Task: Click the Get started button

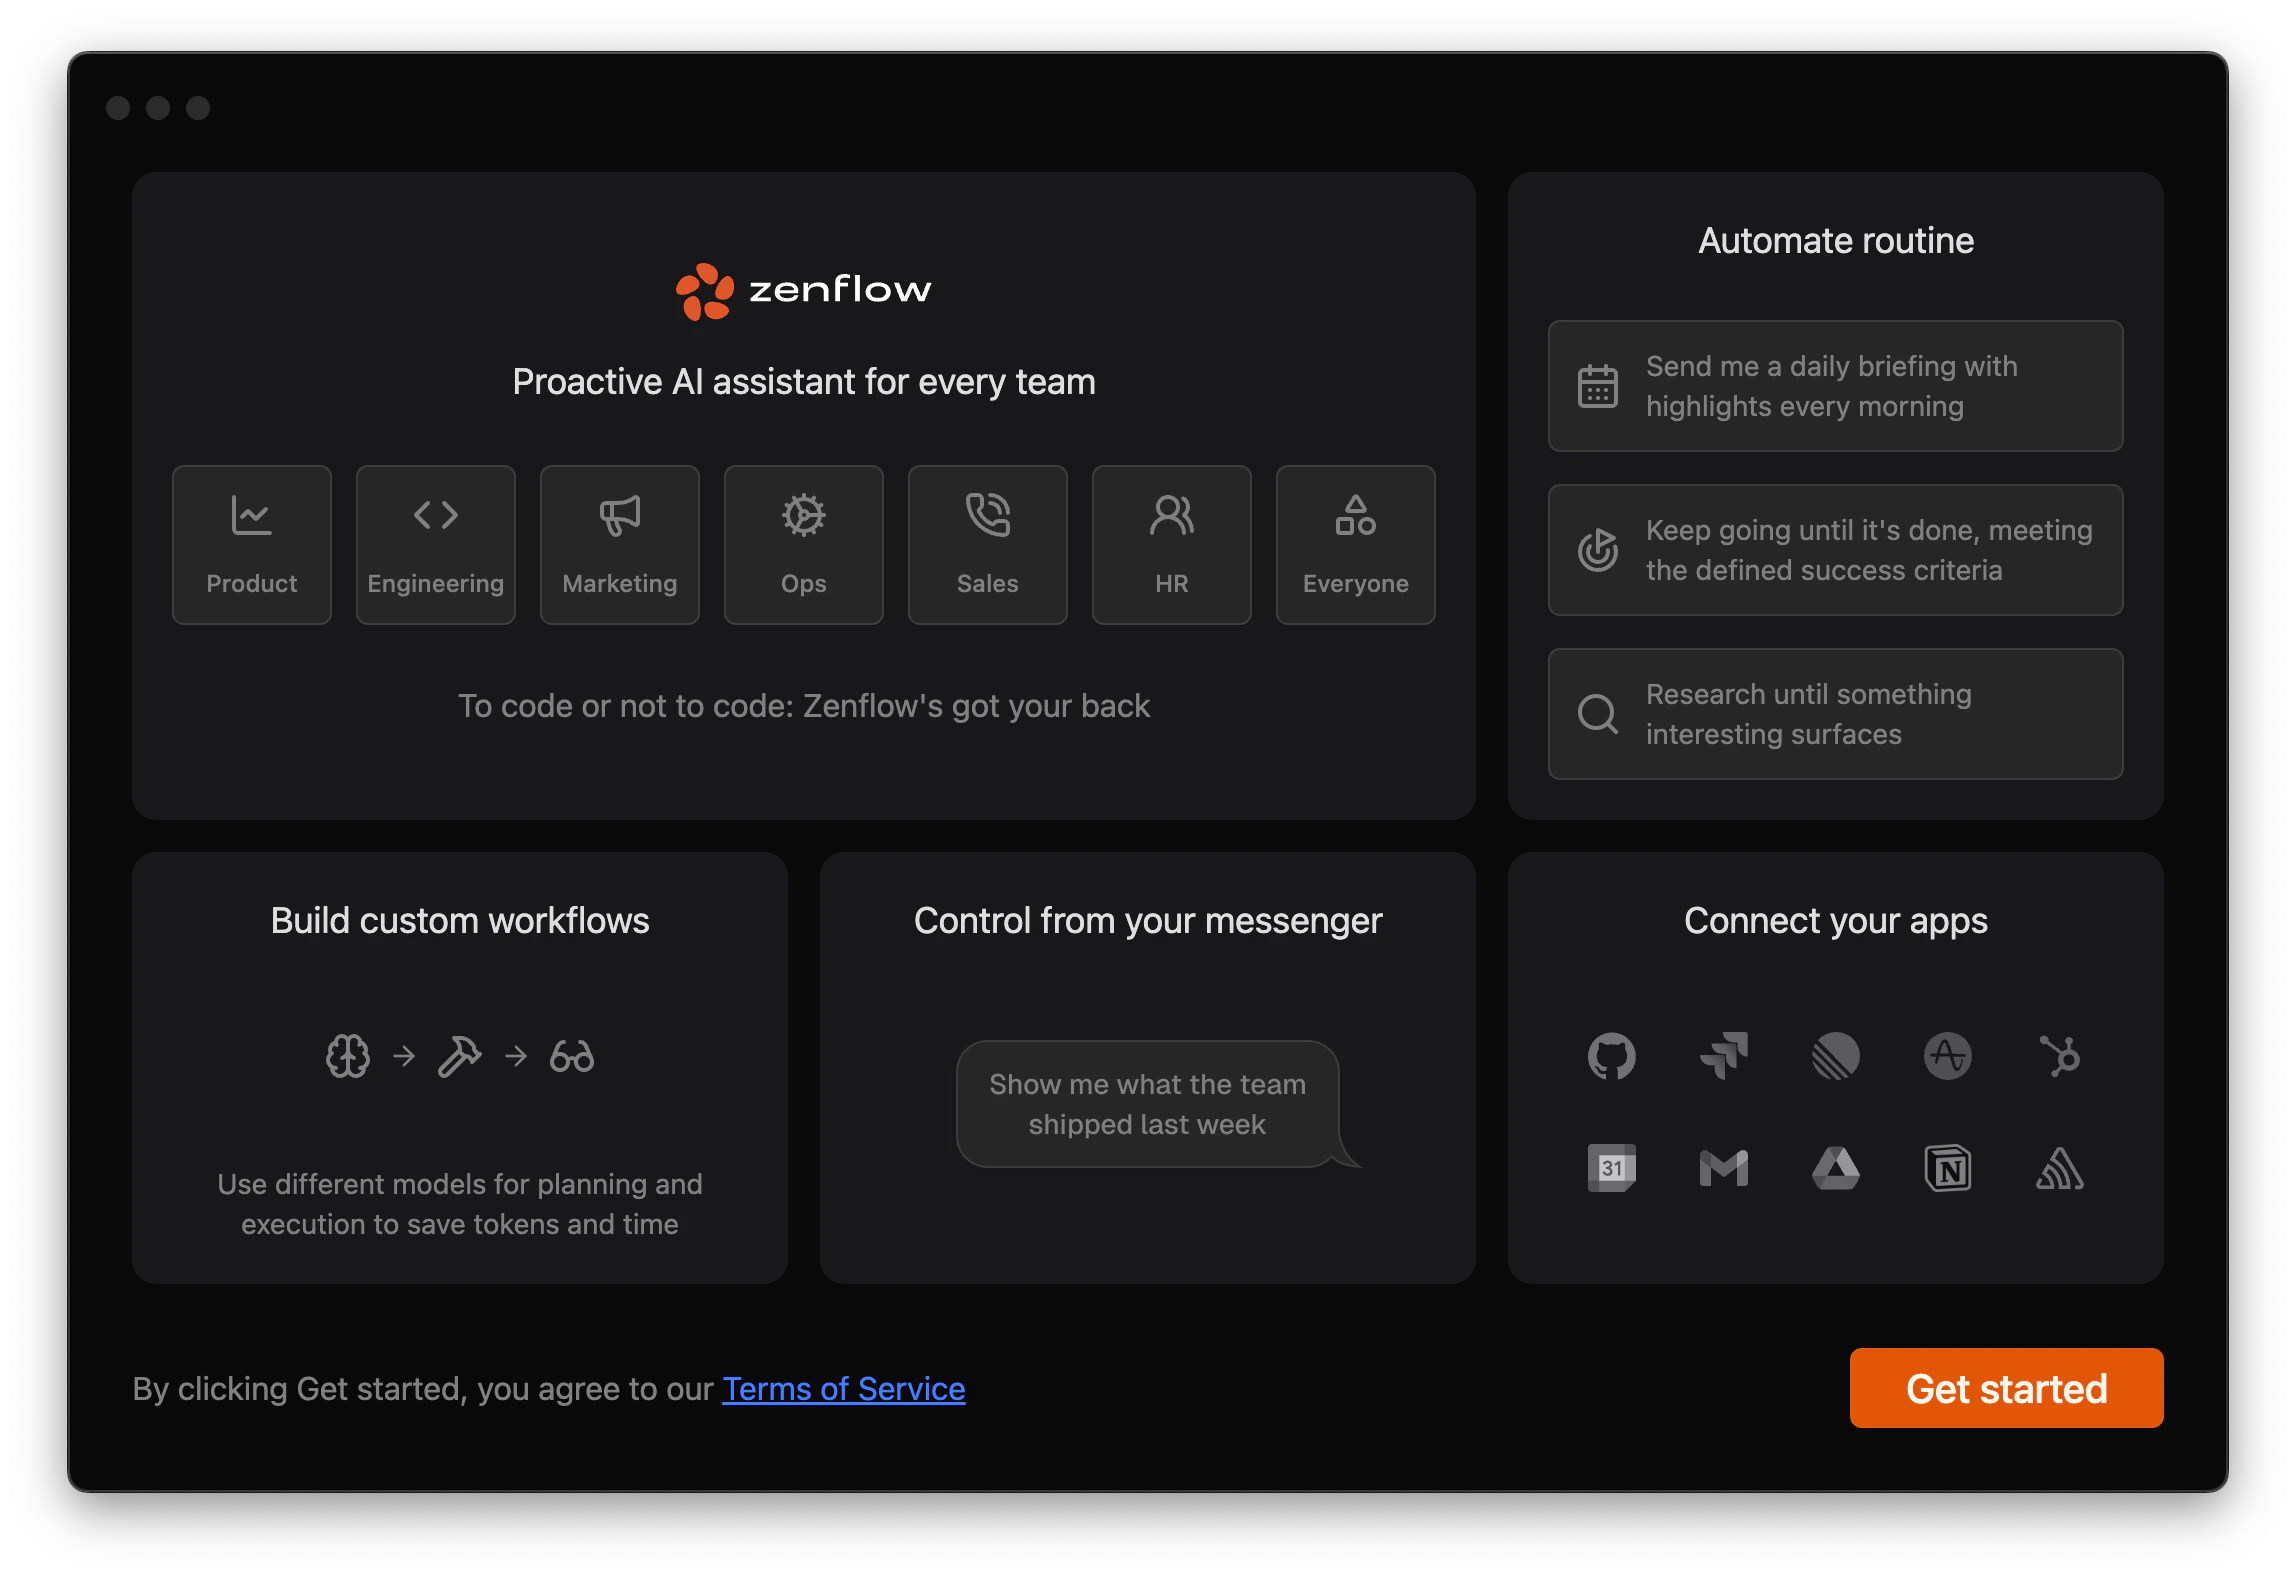Action: pos(2006,1388)
